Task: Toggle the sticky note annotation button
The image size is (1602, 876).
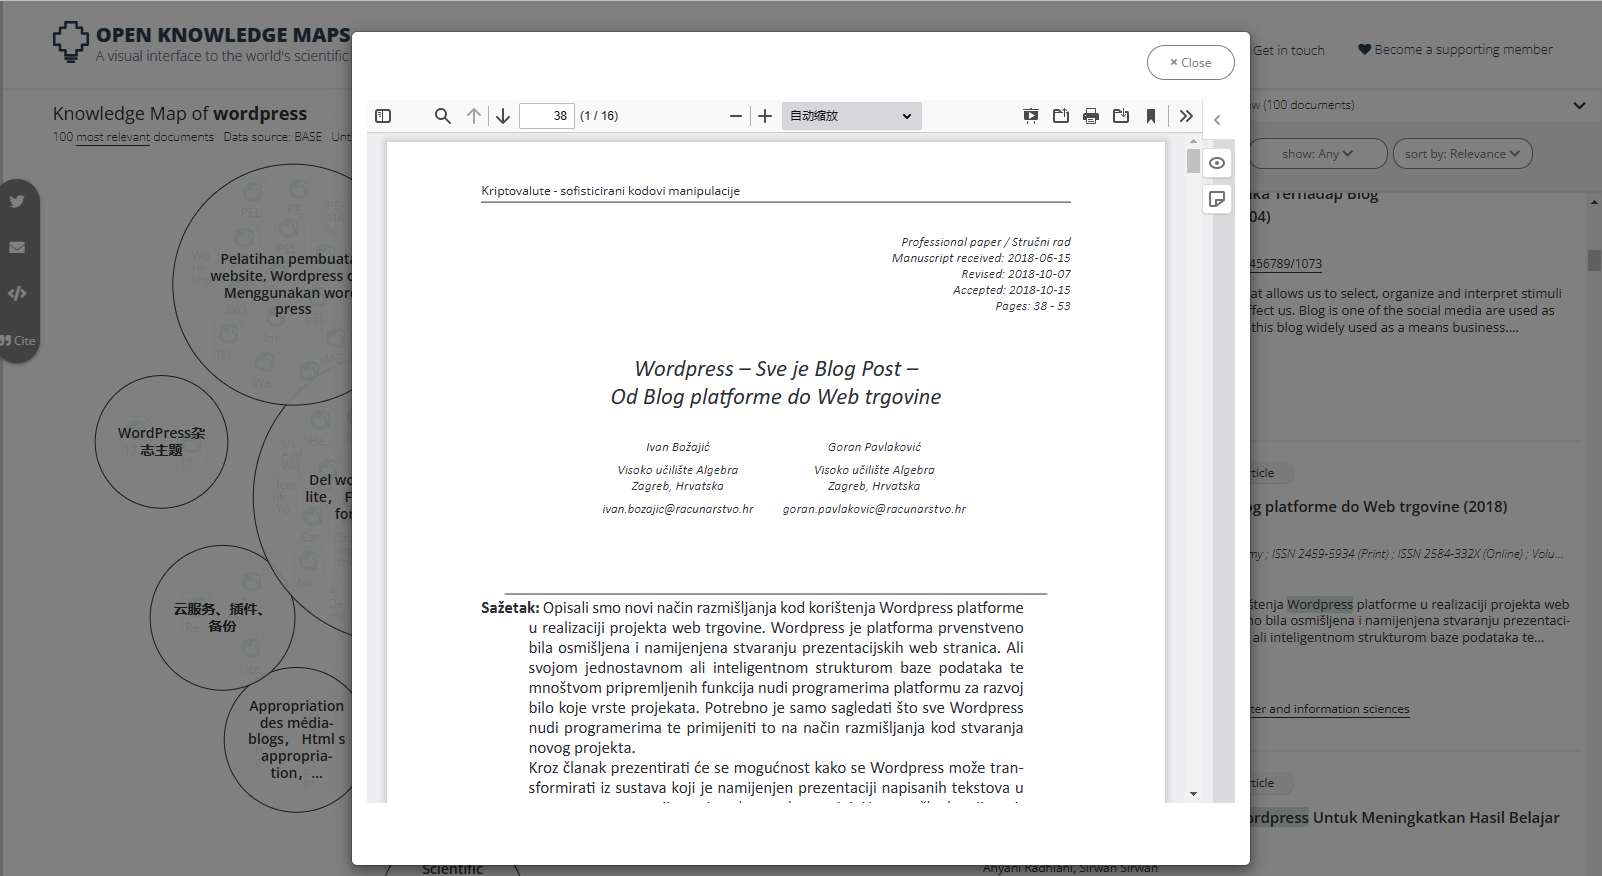Action: 1217,199
